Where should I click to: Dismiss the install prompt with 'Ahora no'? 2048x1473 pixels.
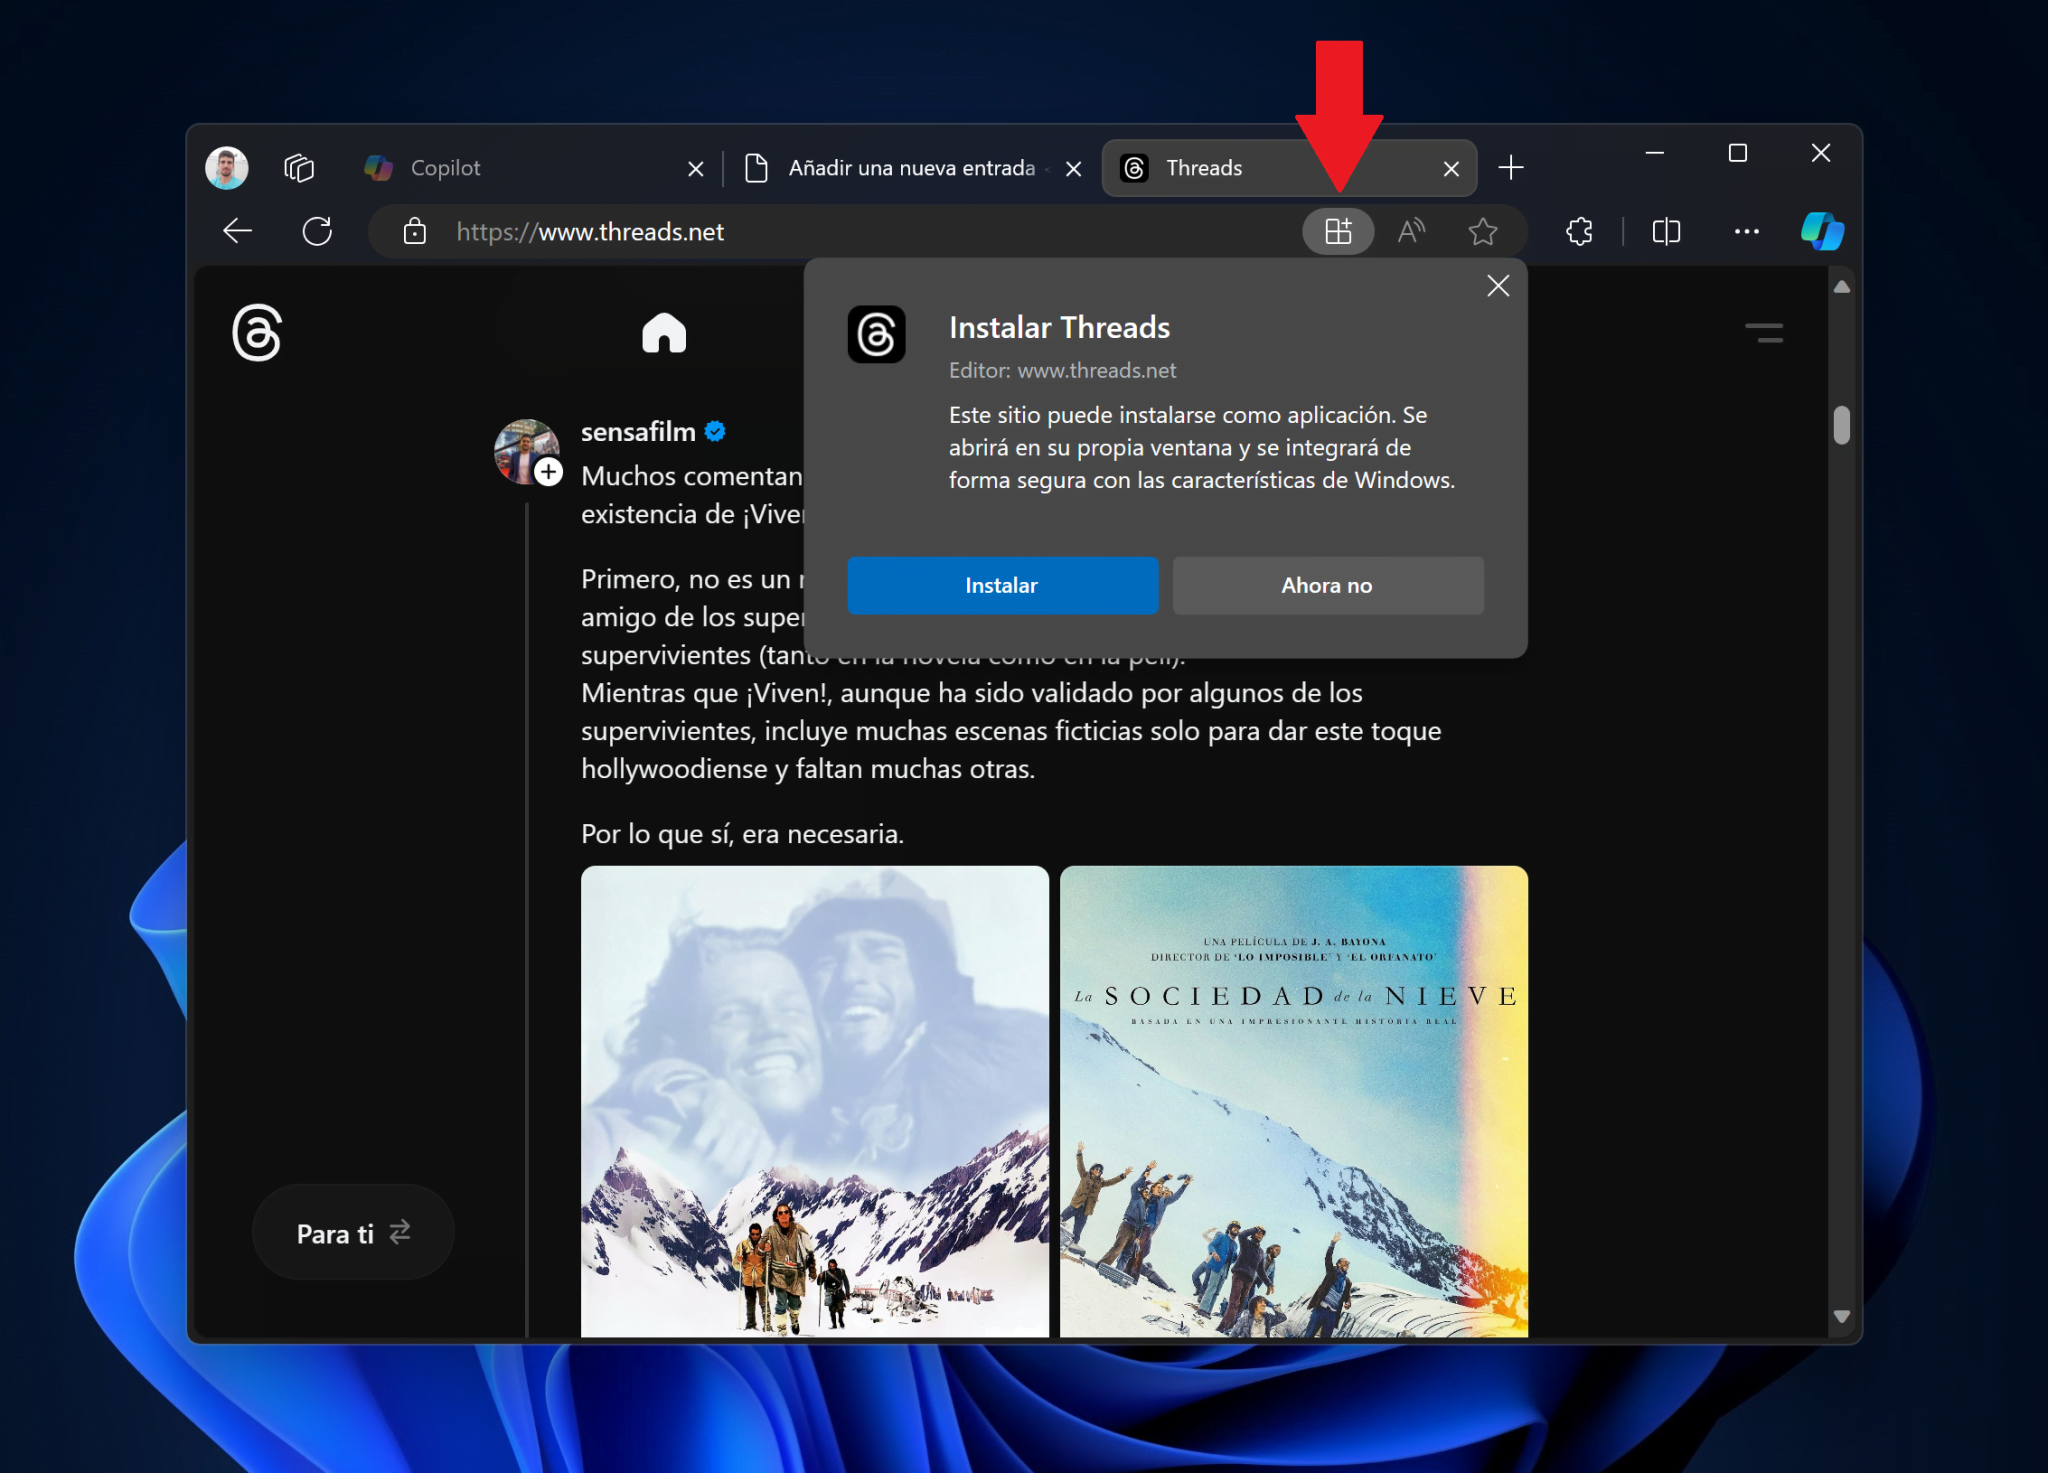click(x=1327, y=585)
